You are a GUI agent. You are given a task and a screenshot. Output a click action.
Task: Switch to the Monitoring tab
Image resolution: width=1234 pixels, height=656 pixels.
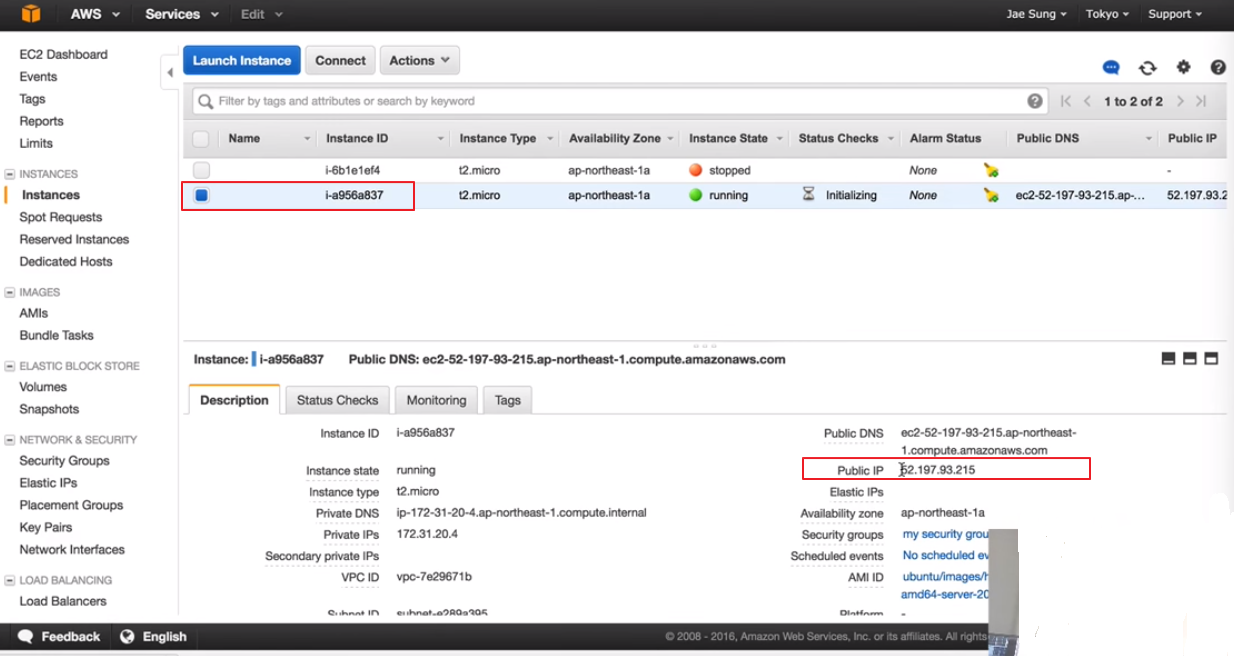(x=436, y=400)
